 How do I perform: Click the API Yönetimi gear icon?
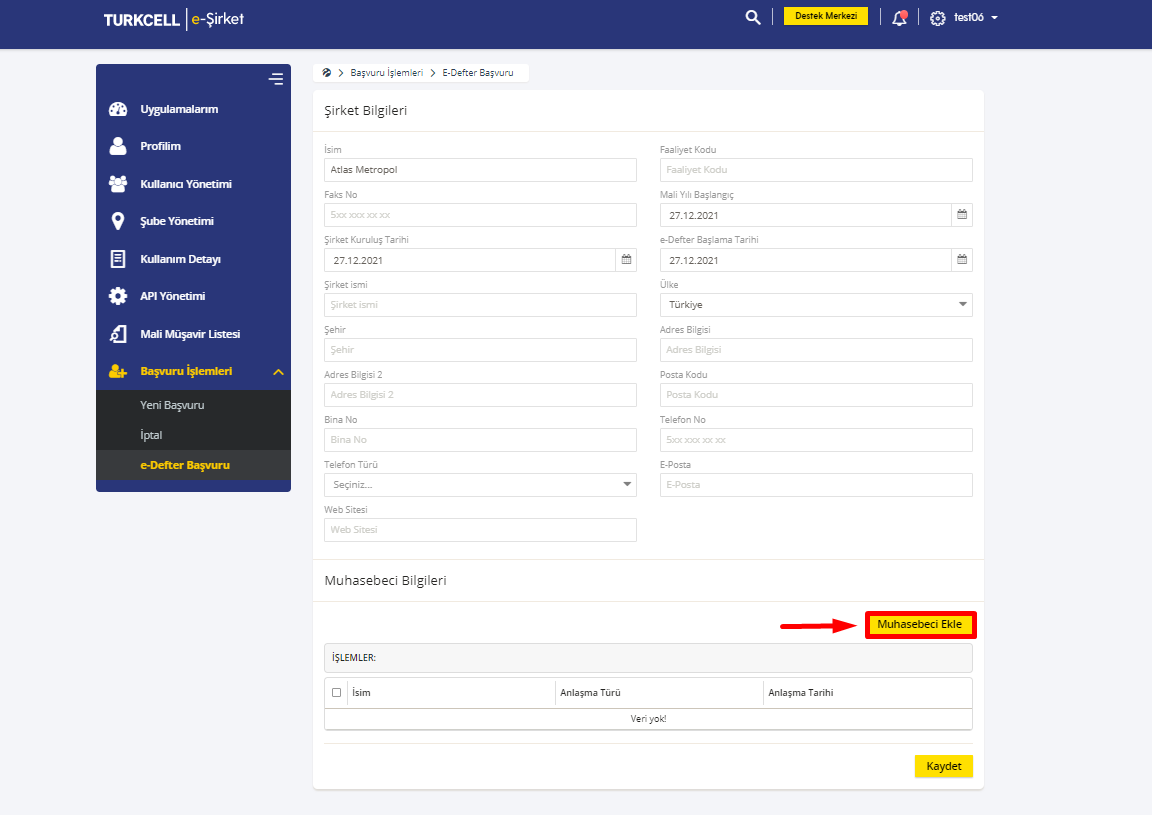pos(118,296)
